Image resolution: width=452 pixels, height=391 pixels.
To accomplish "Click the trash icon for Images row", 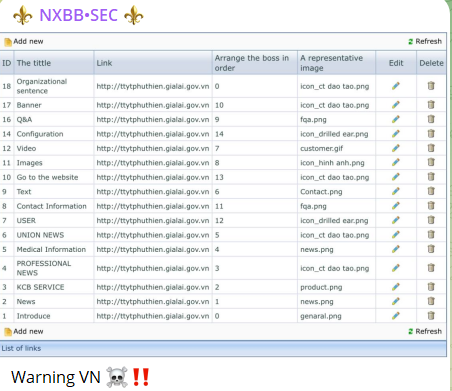I will 431,163.
